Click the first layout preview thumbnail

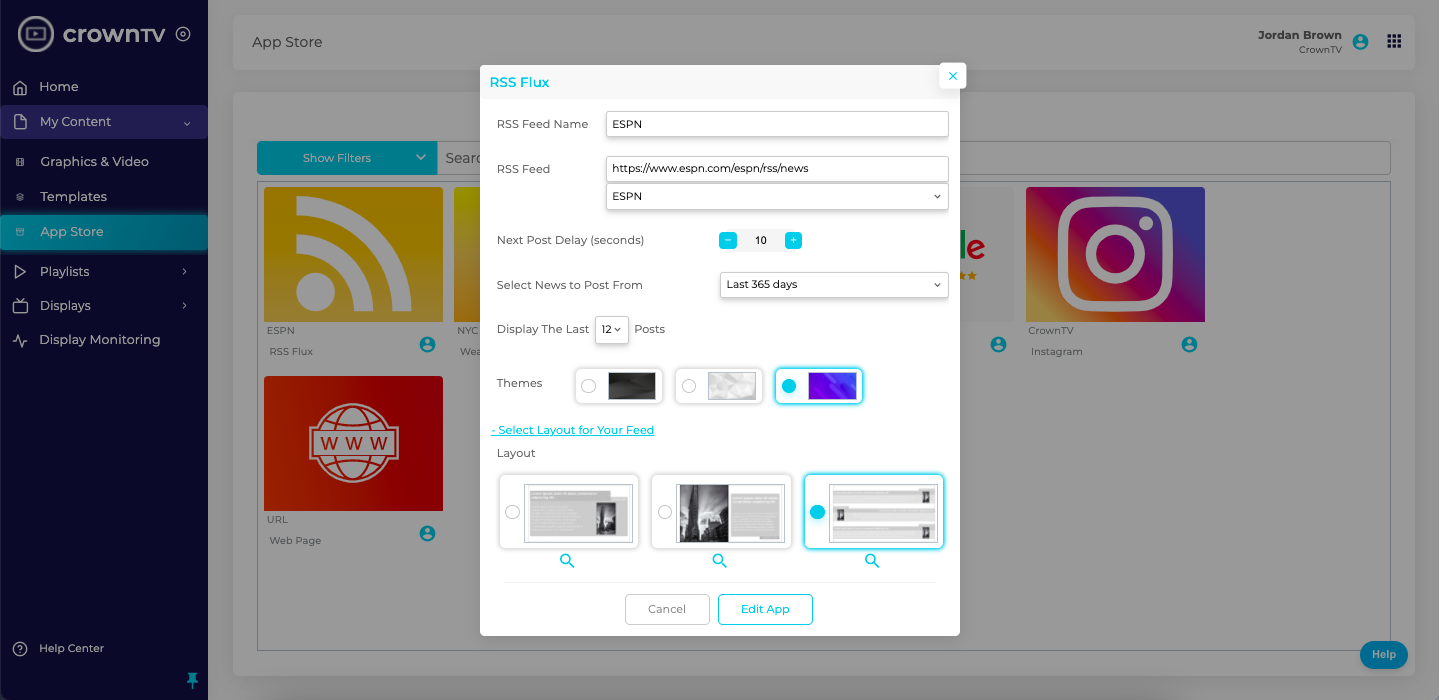pyautogui.click(x=578, y=513)
